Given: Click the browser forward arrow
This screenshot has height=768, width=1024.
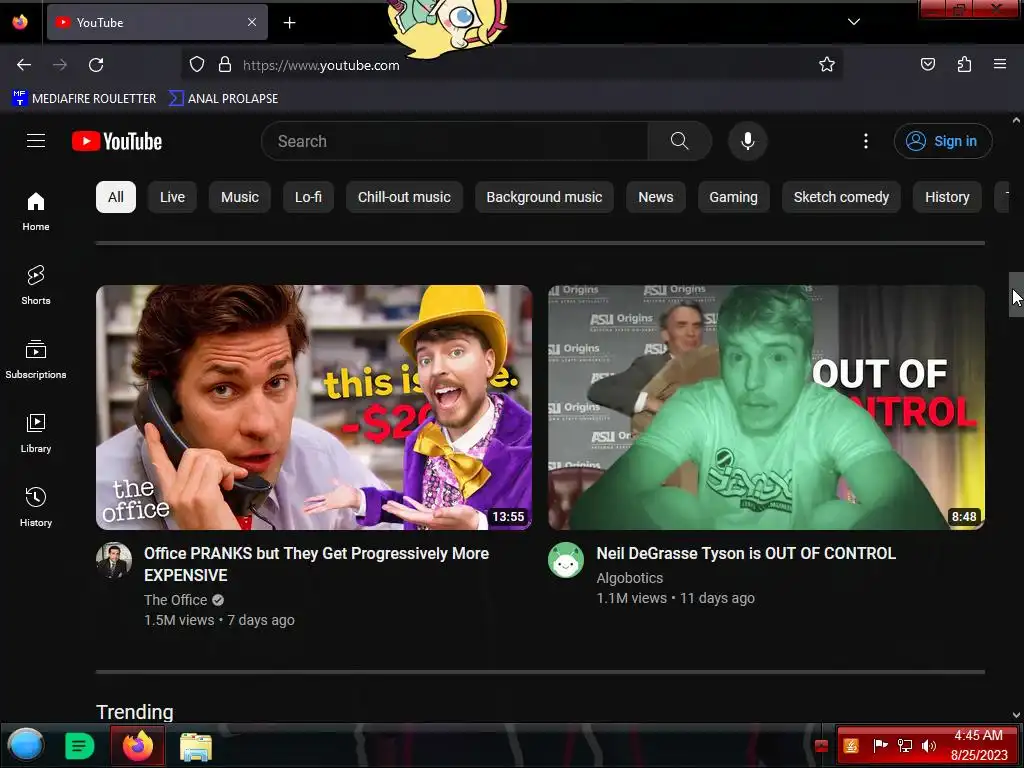Looking at the screenshot, I should point(60,65).
